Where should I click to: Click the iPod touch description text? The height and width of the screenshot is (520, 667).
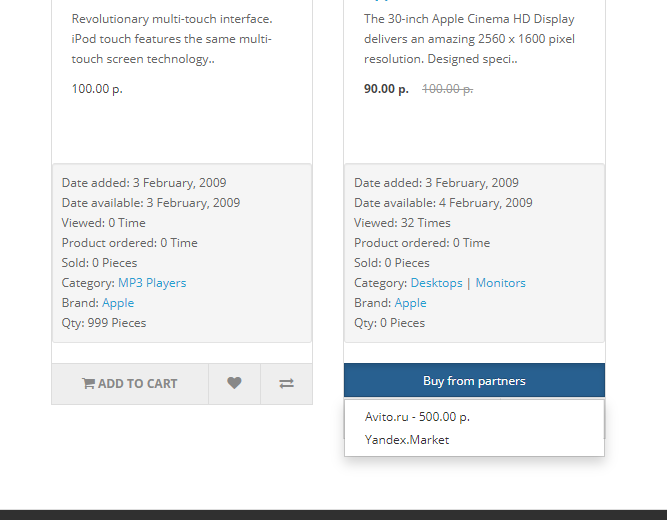(172, 39)
